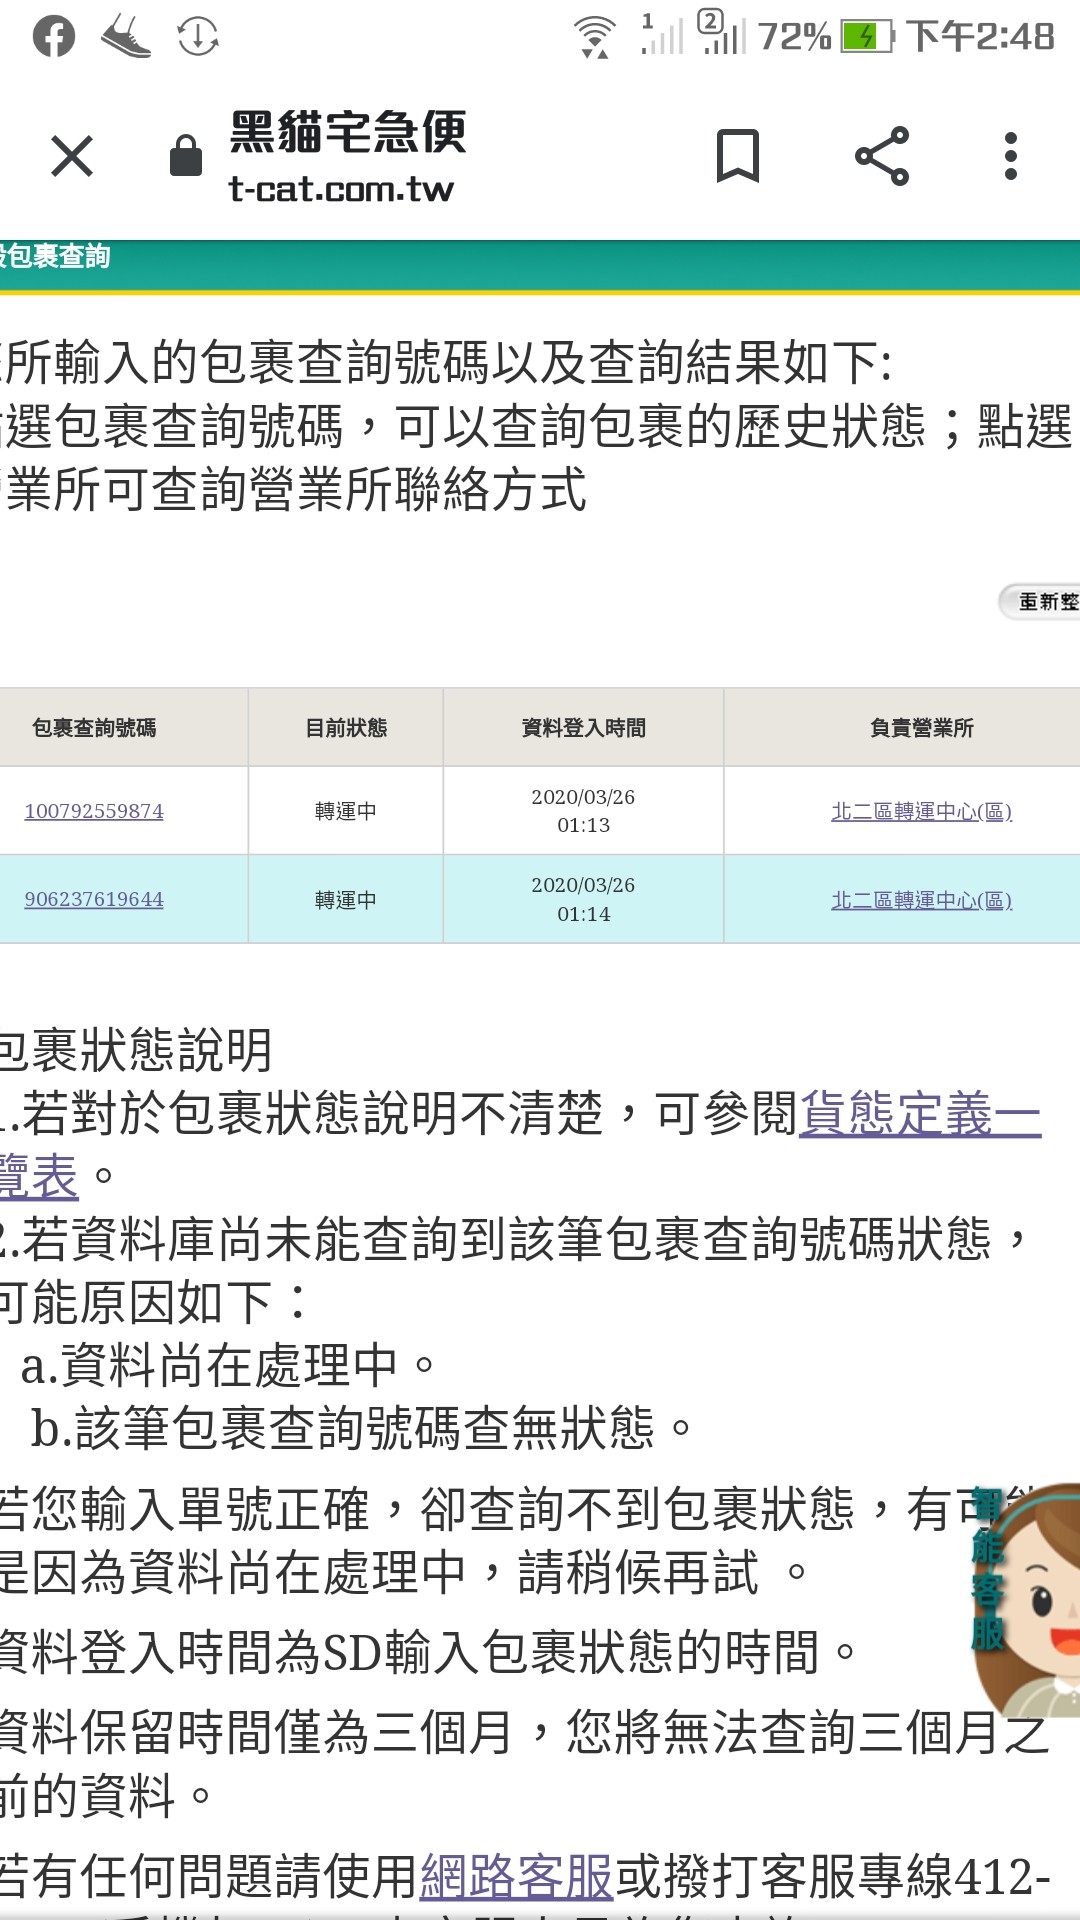
Task: Open tracking number 100792559874
Action: (x=94, y=811)
